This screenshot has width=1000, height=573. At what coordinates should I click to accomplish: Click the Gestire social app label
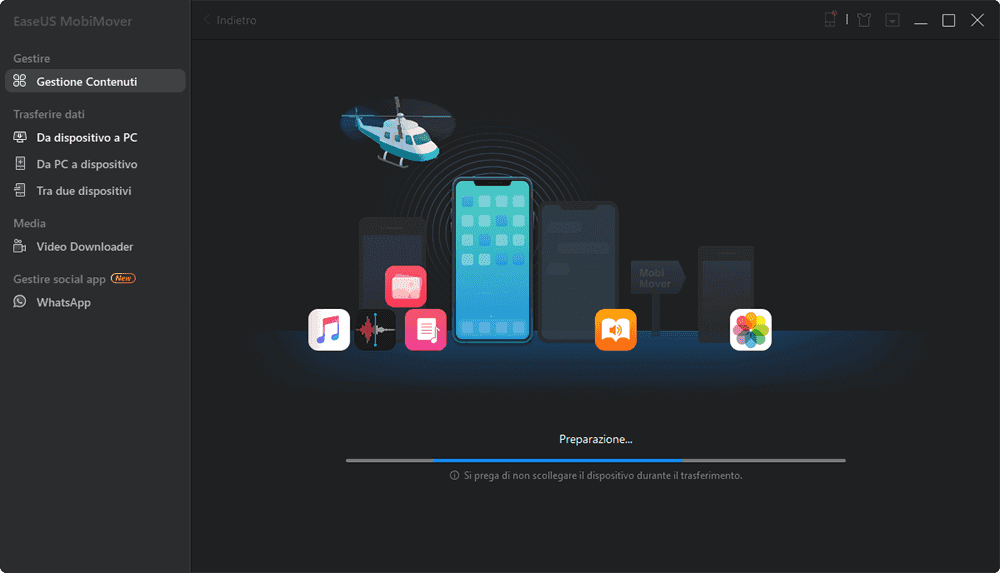coord(59,279)
